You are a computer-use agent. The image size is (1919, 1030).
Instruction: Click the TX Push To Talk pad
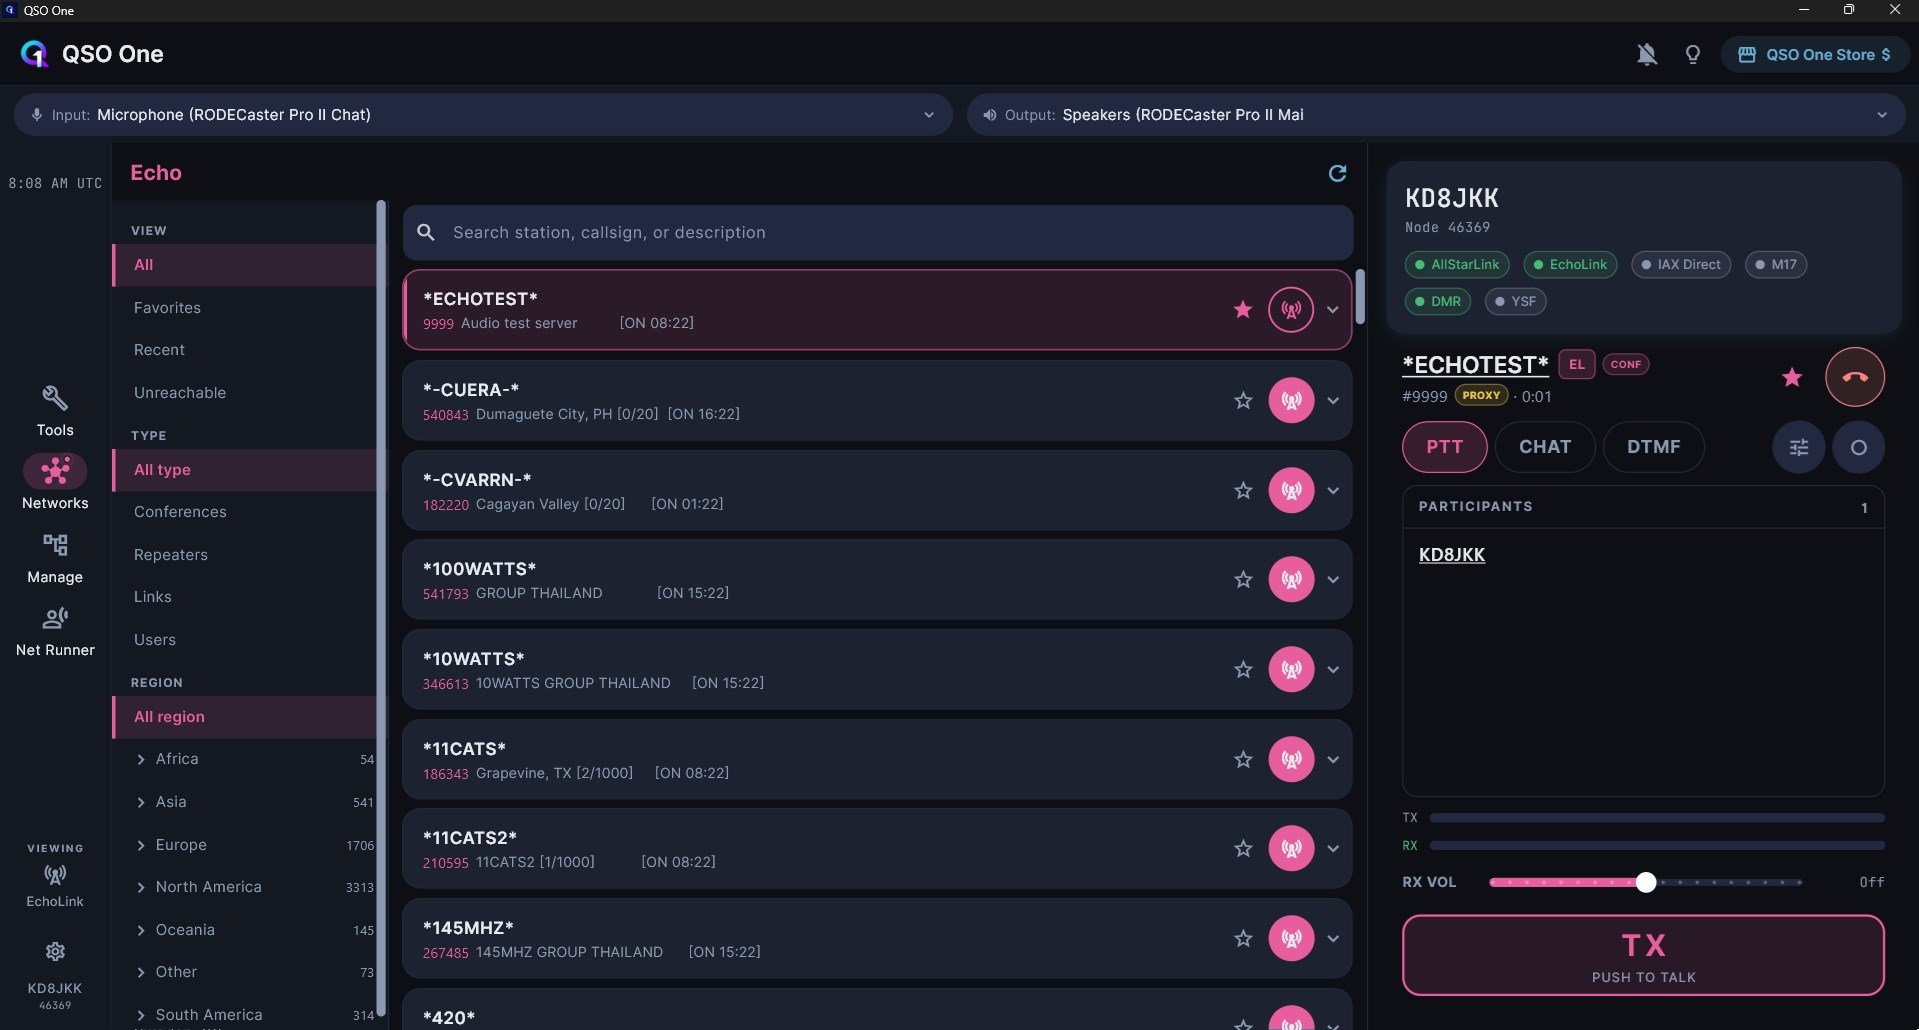(1643, 956)
